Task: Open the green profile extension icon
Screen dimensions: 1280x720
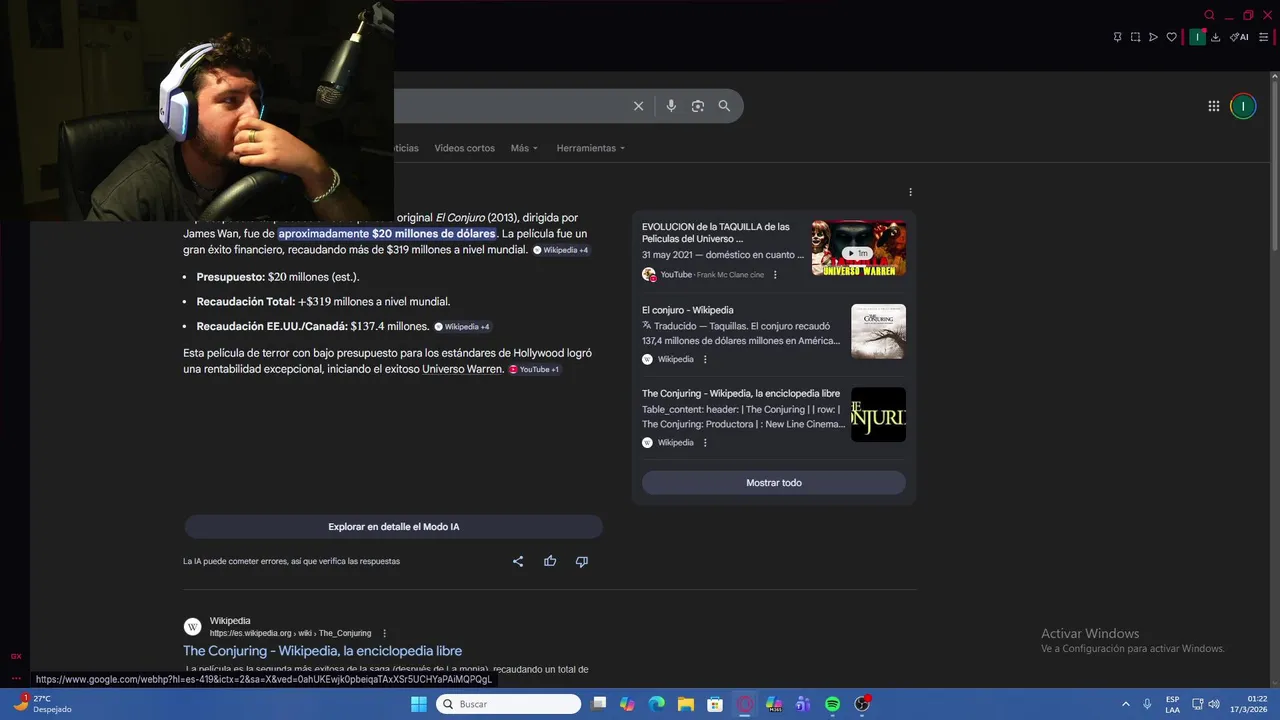Action: click(1197, 37)
